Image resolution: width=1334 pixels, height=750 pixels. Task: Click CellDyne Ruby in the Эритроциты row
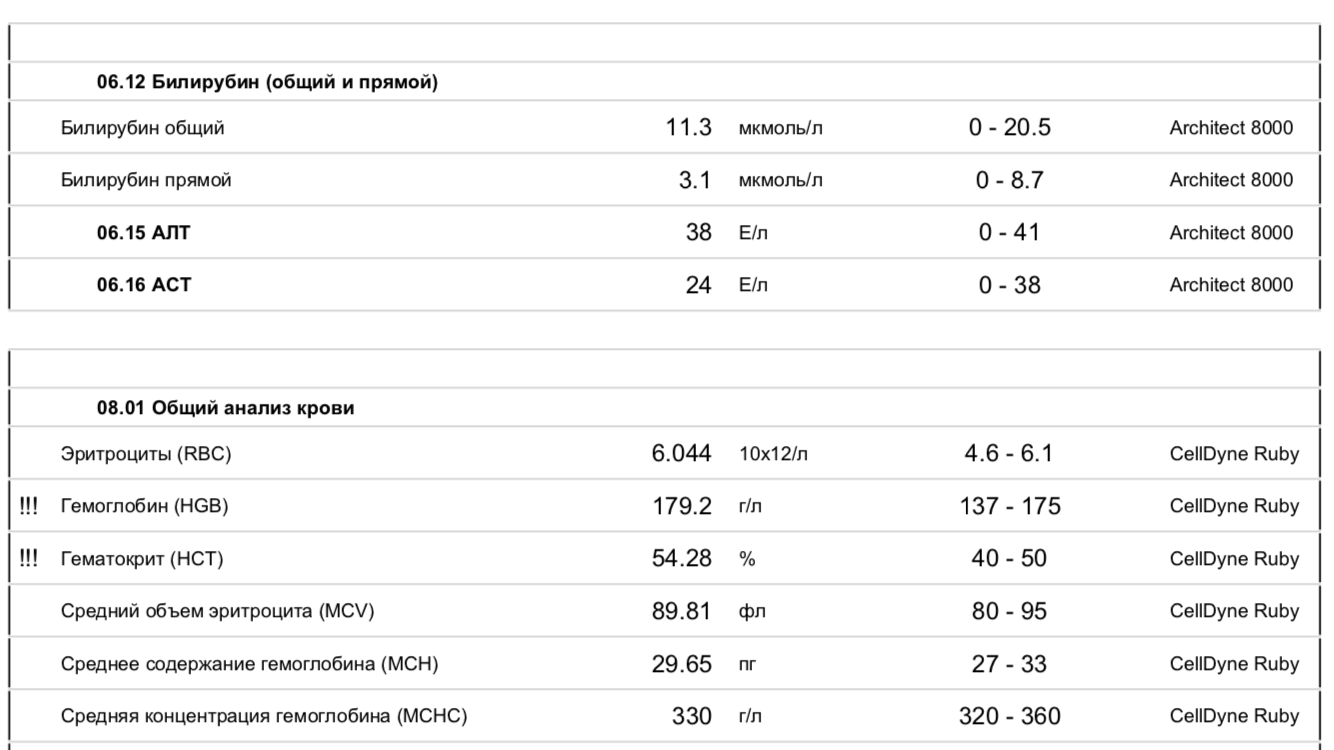click(x=1234, y=454)
